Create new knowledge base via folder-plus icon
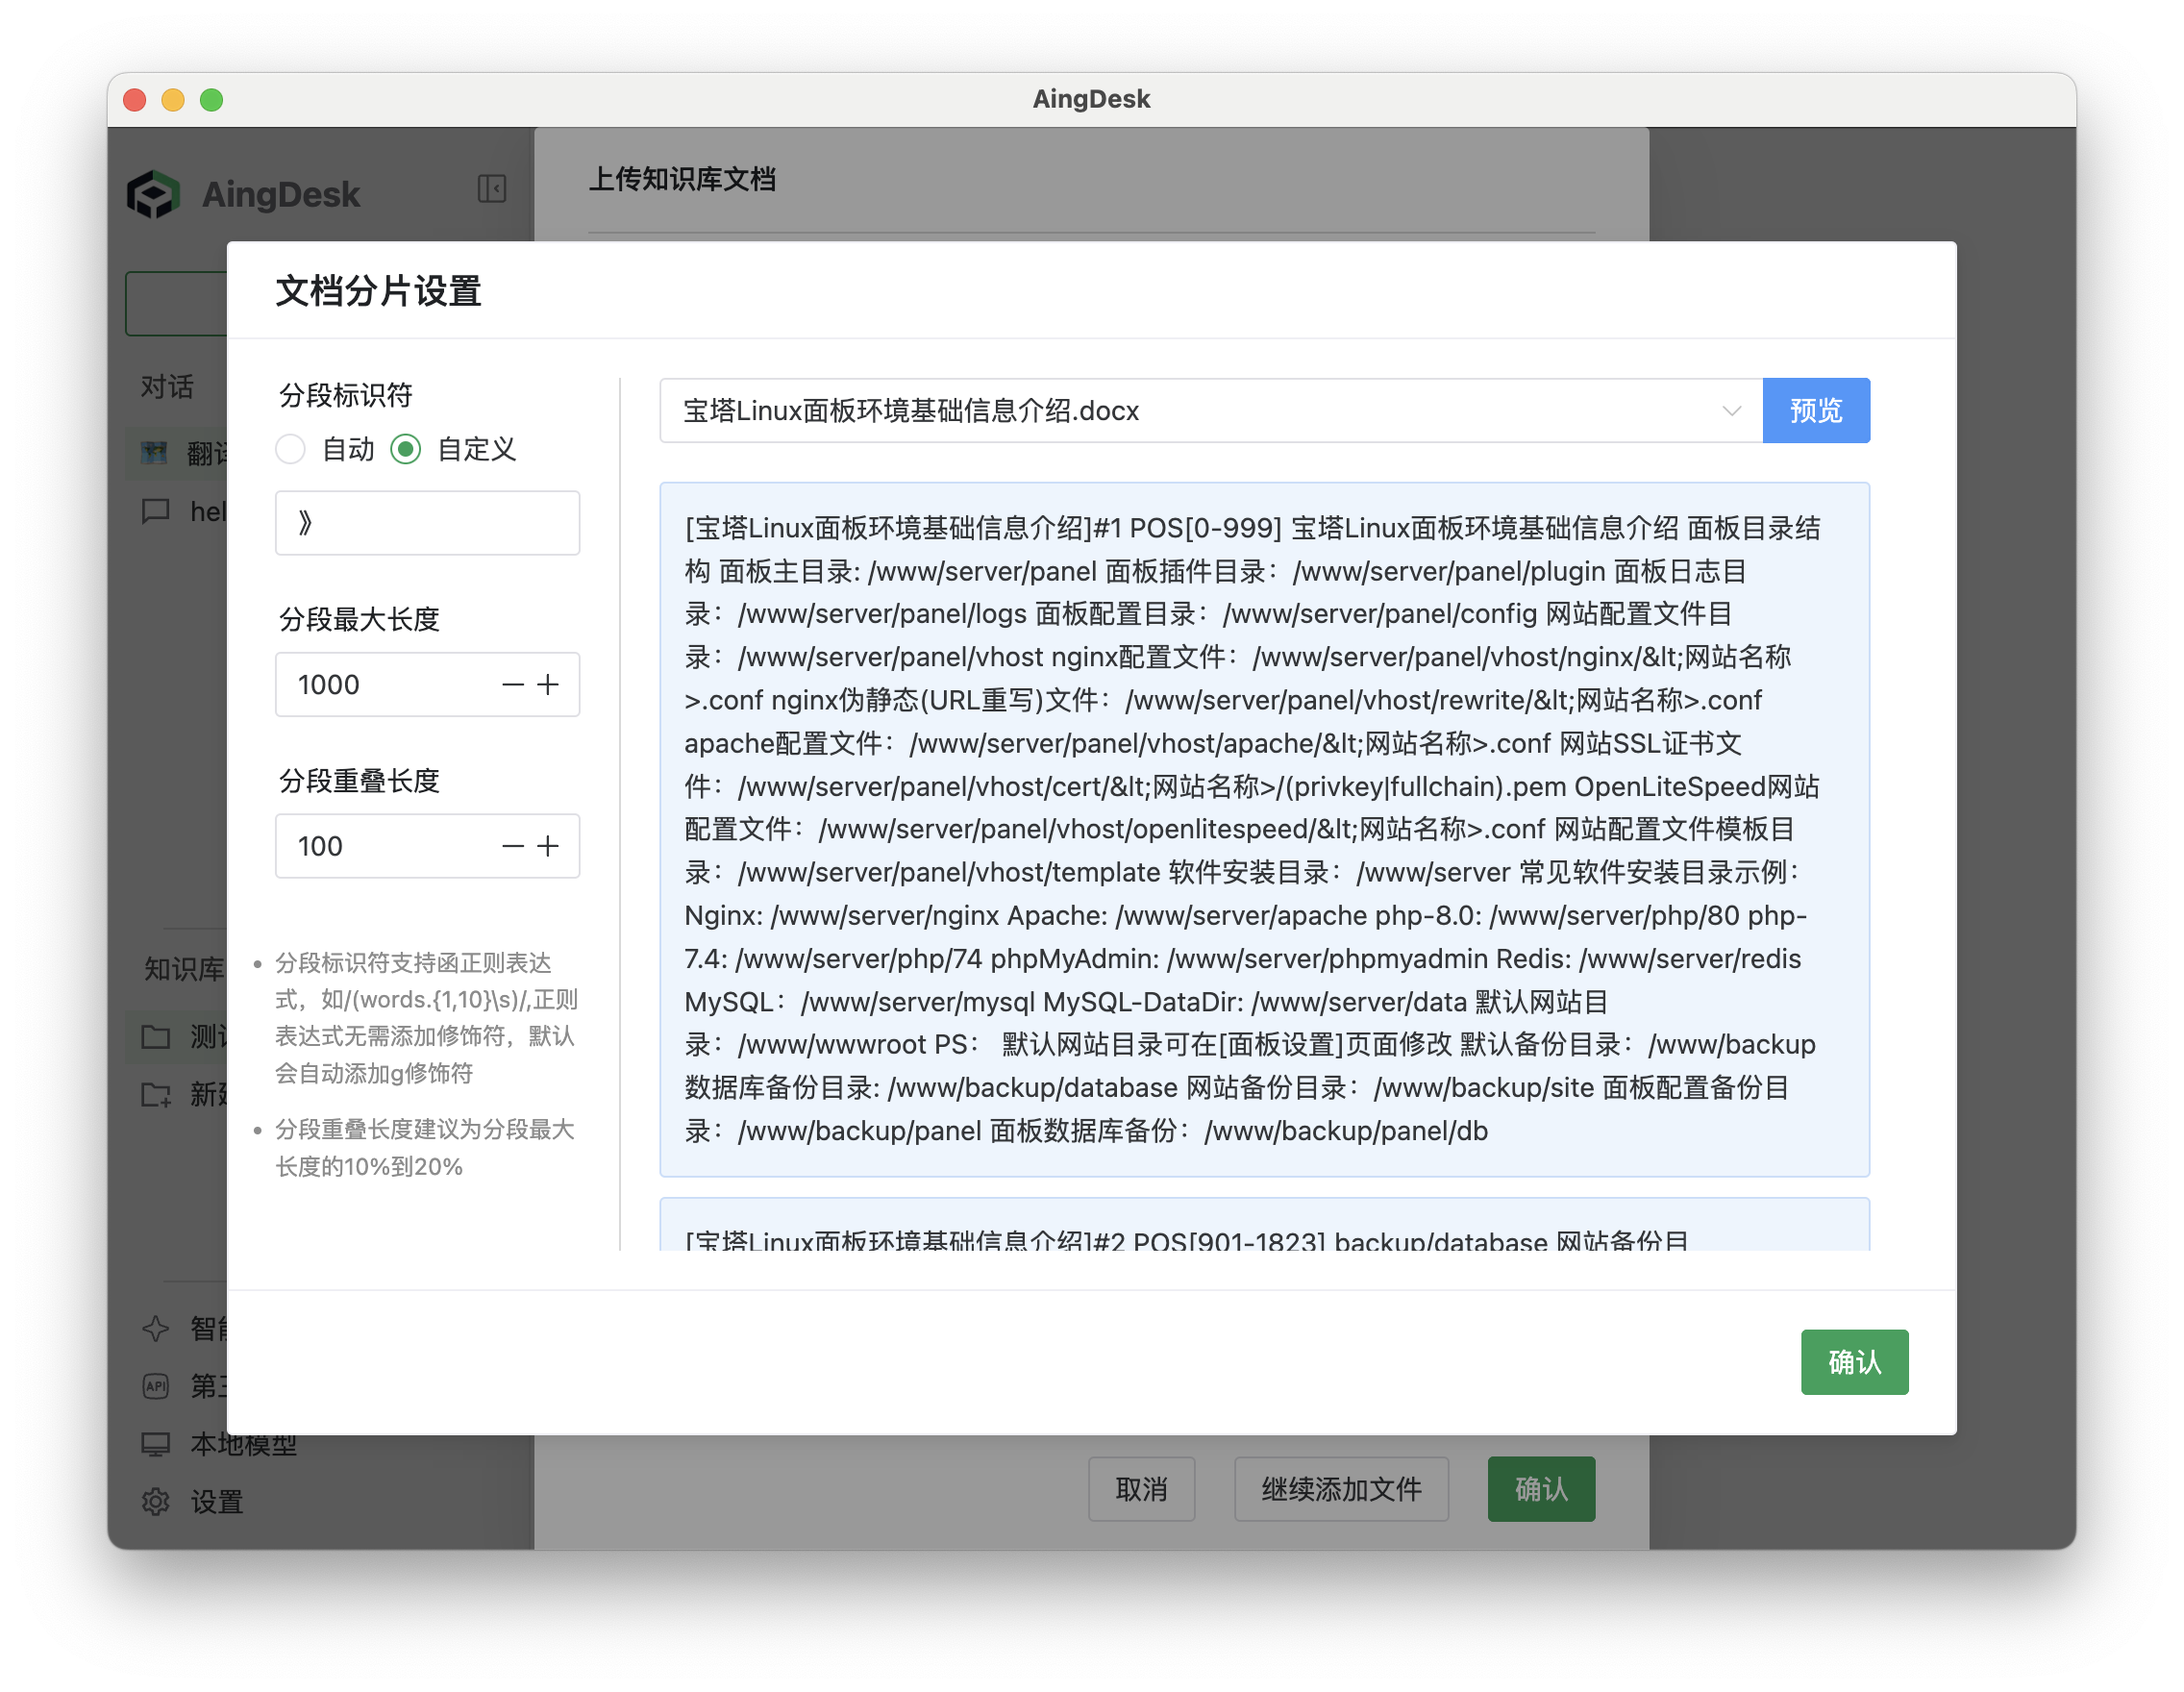2184x1692 pixels. point(157,1095)
